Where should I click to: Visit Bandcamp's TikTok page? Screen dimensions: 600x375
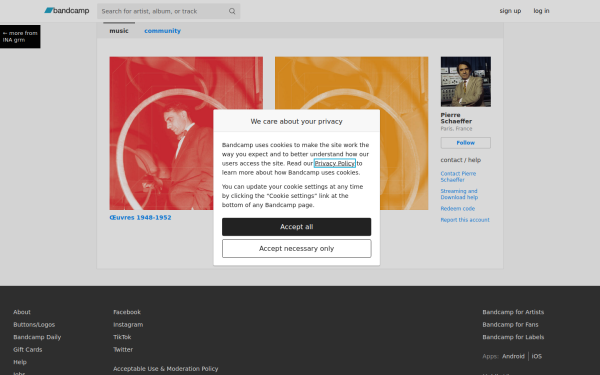coord(122,337)
